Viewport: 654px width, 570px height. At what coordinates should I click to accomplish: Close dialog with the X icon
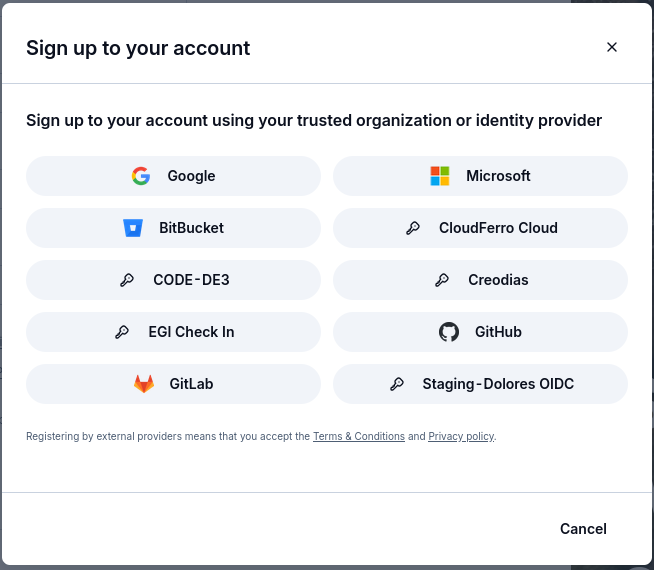tap(611, 47)
